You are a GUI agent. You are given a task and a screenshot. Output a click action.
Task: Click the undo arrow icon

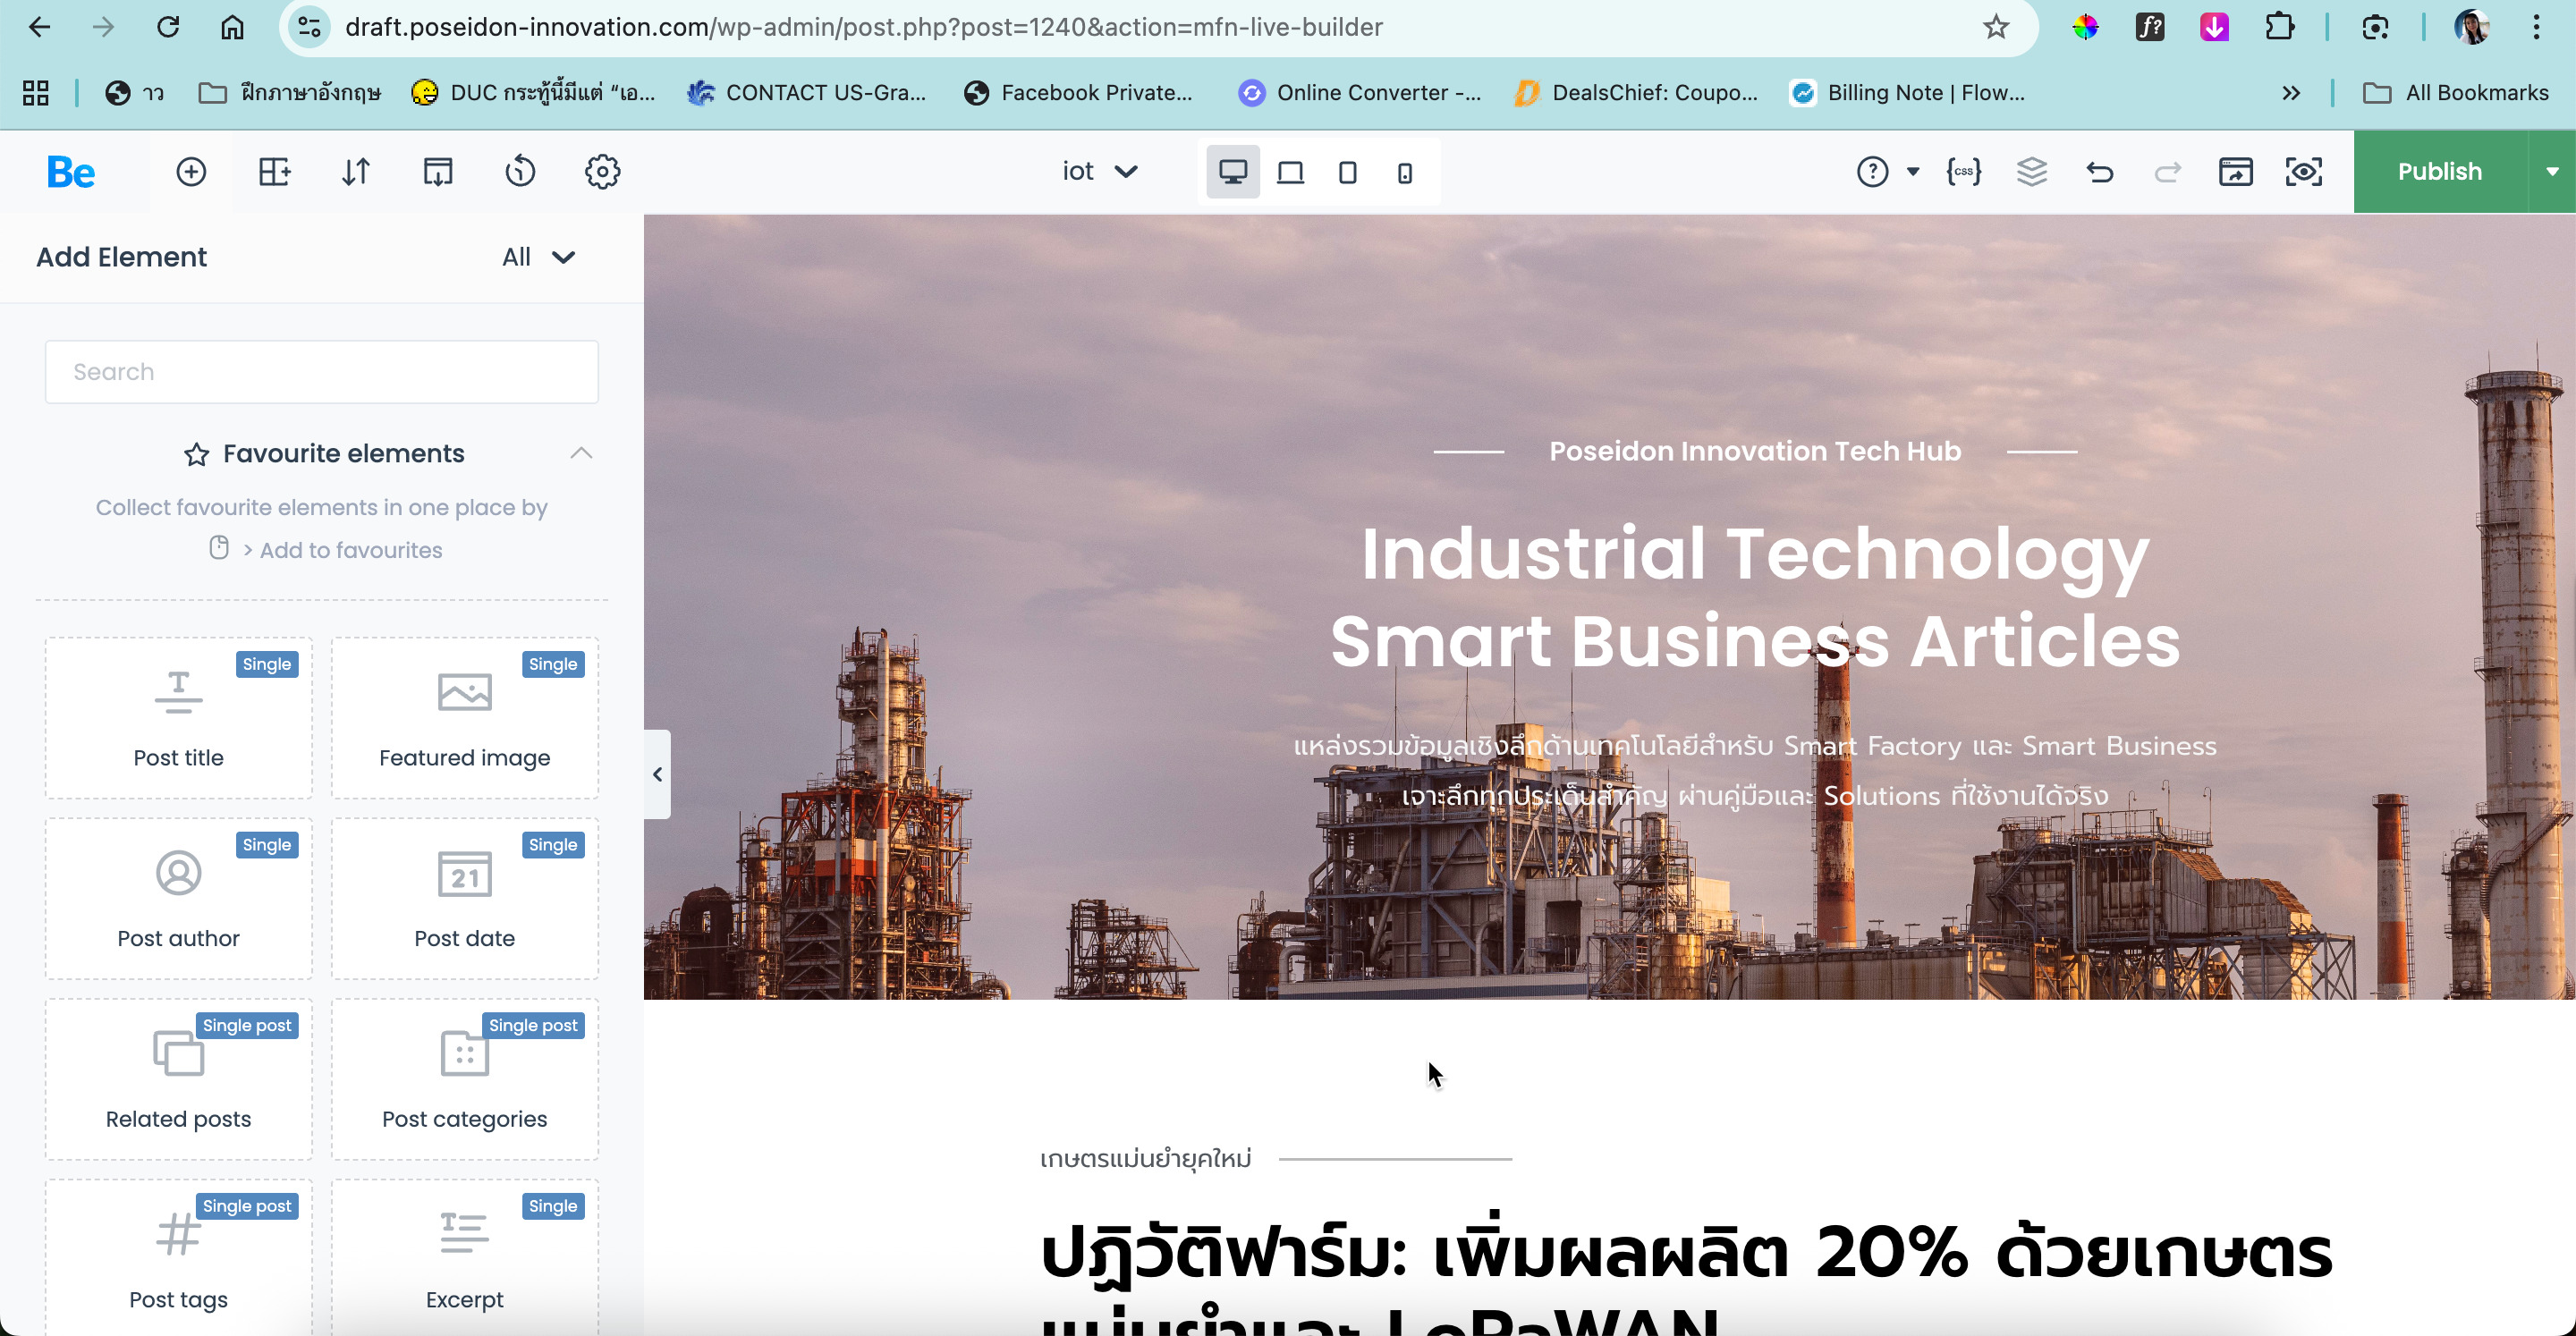(2100, 172)
